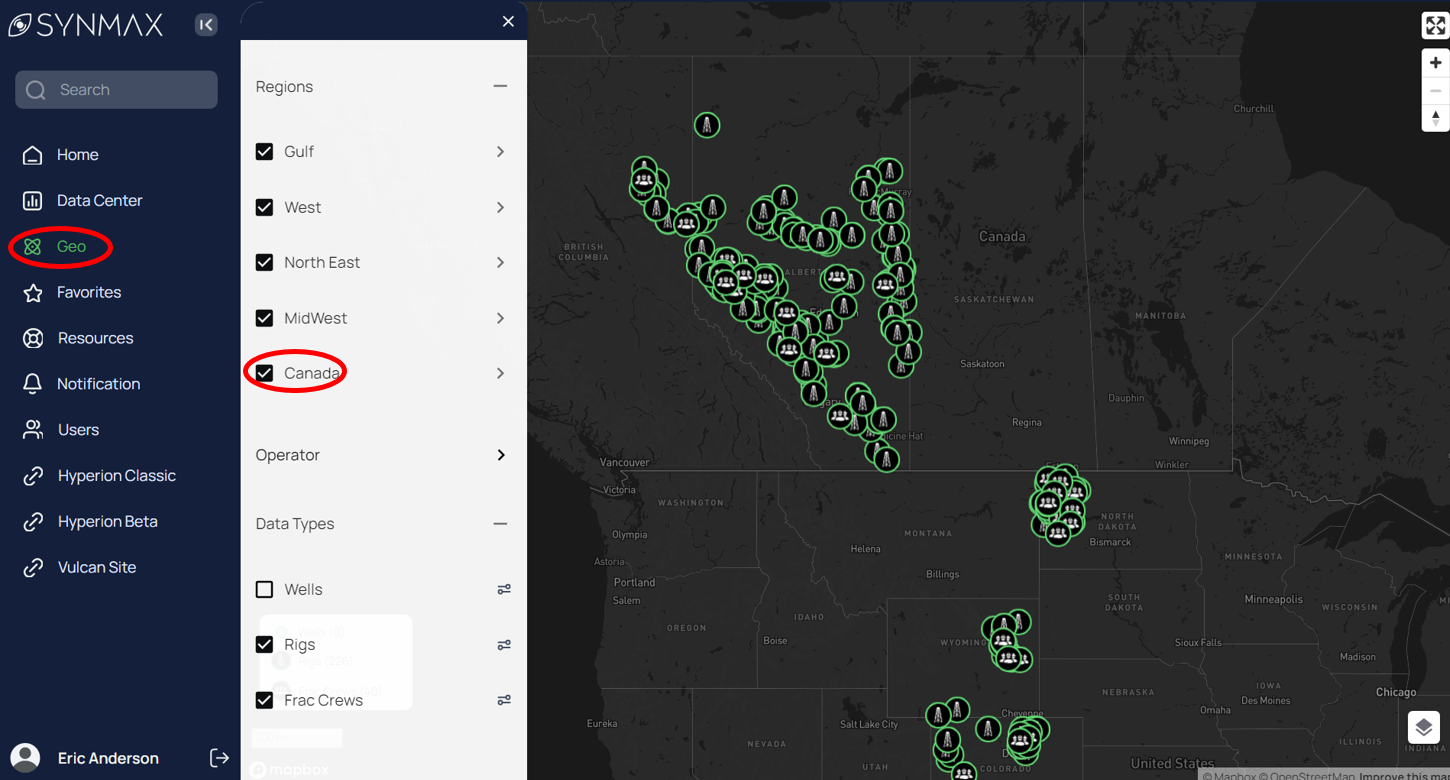The image size is (1450, 780).
Task: Open Rigs filter settings icon
Action: pyautogui.click(x=504, y=645)
